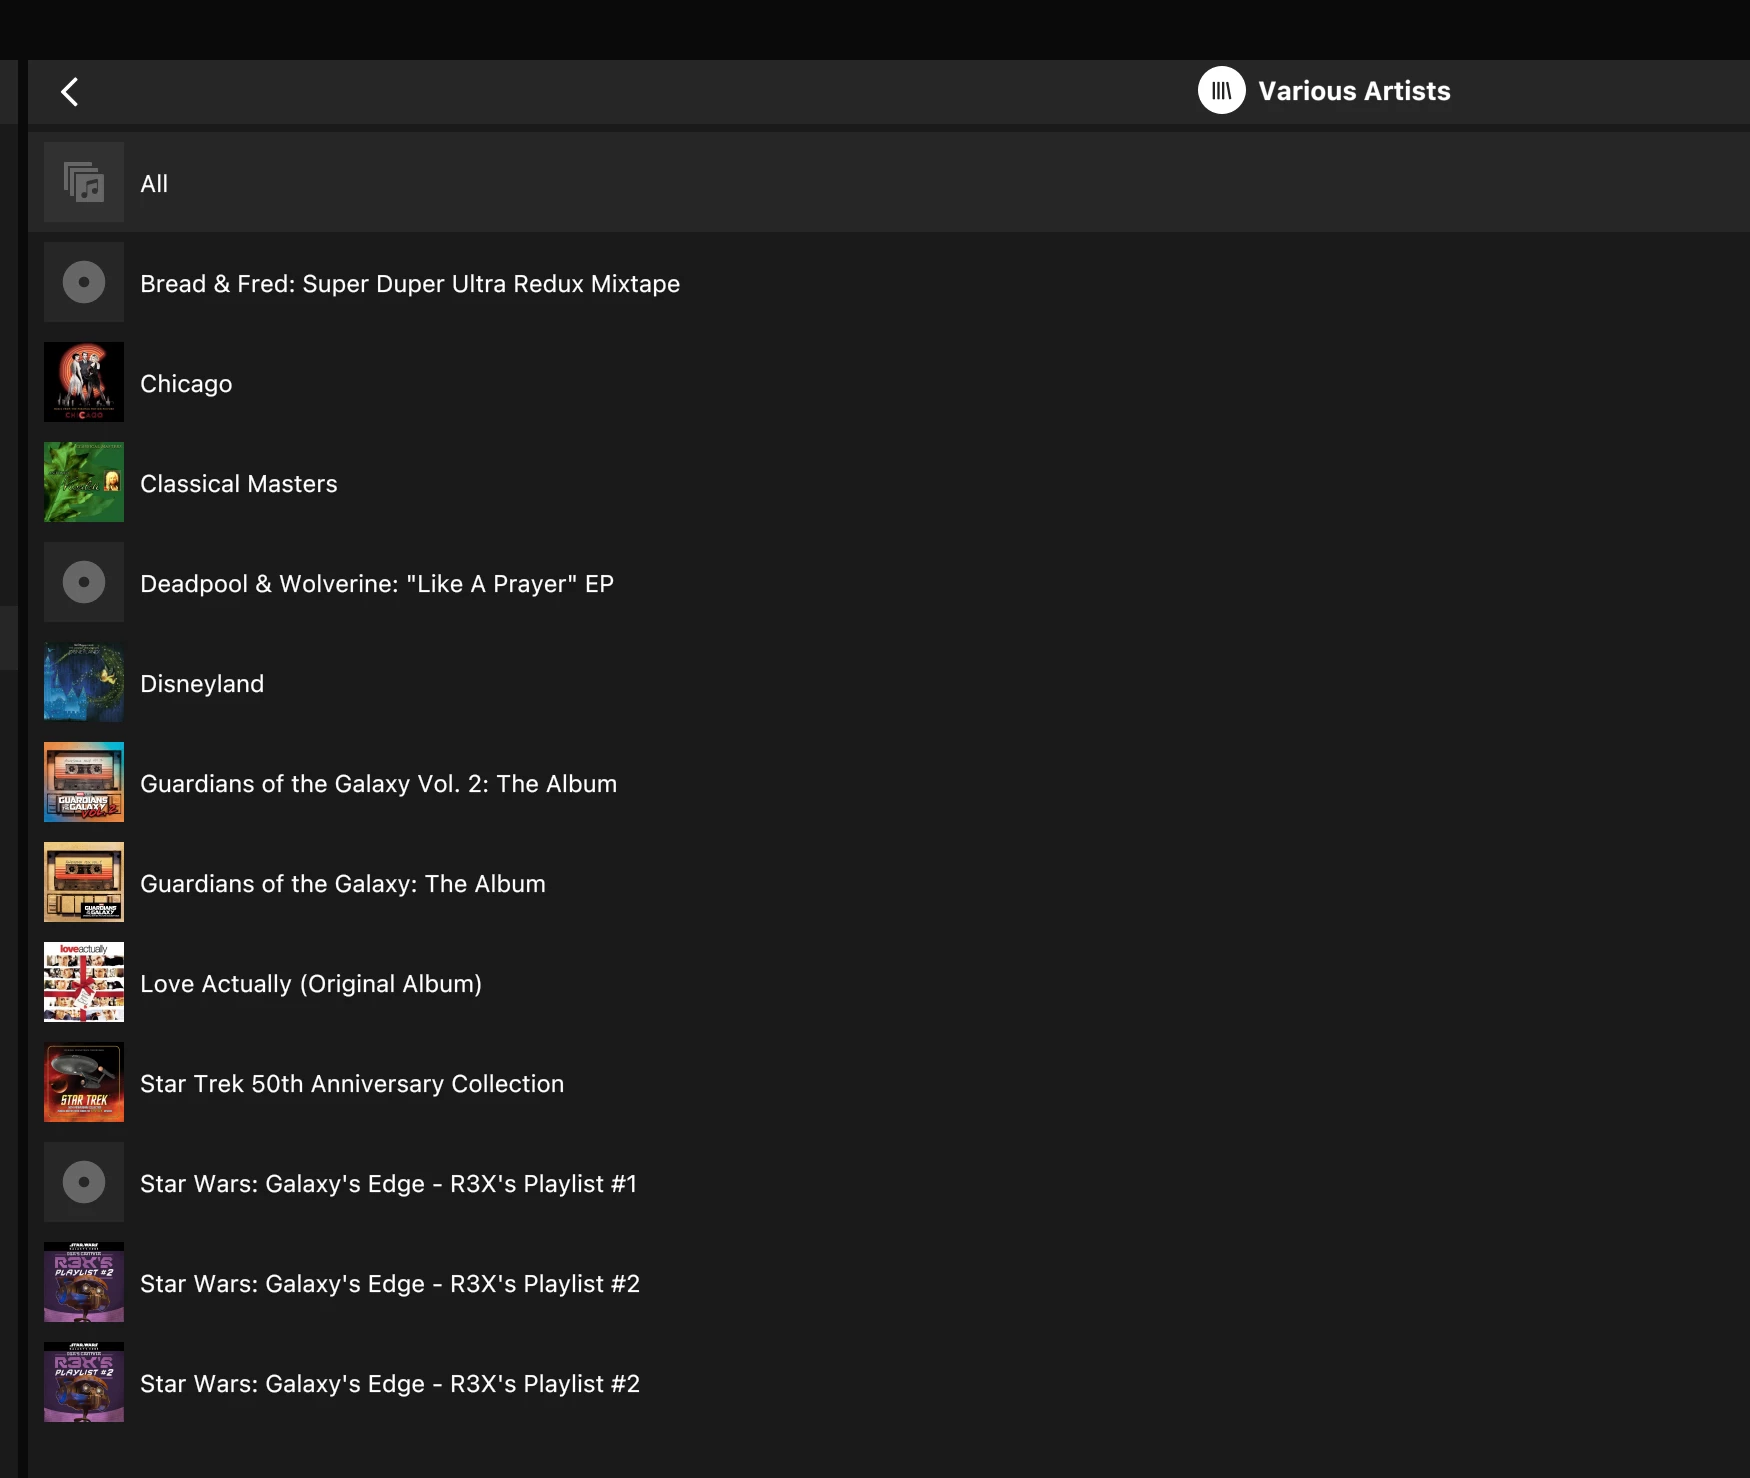This screenshot has width=1750, height=1478.
Task: Open the Love Actually (Original Album) entry
Action: [x=311, y=984]
